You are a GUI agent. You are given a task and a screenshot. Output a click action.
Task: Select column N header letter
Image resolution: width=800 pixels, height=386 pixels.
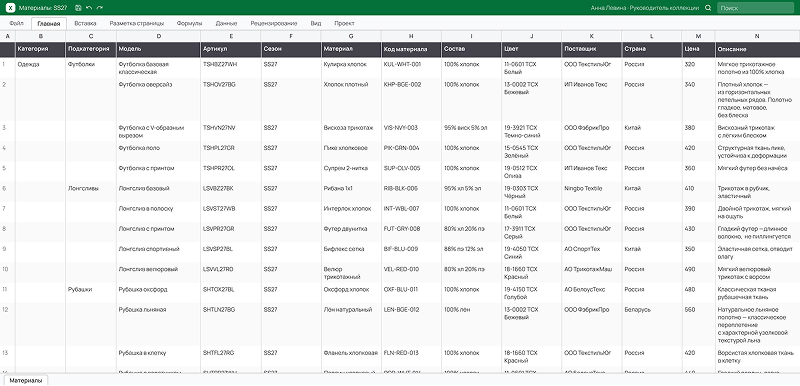click(x=757, y=36)
